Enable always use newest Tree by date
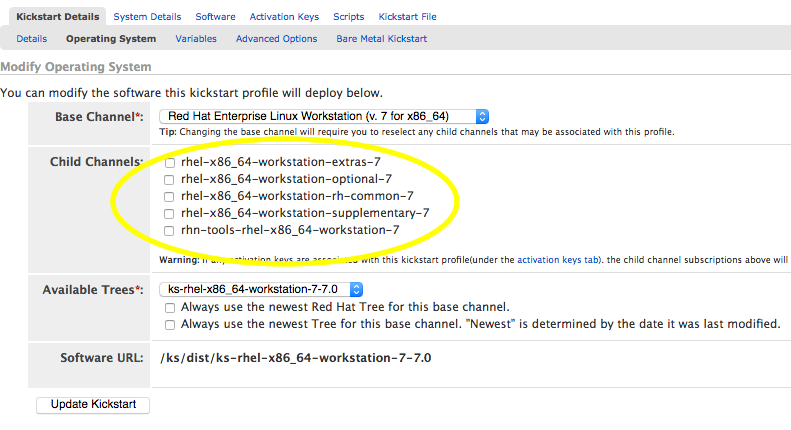 pos(170,325)
